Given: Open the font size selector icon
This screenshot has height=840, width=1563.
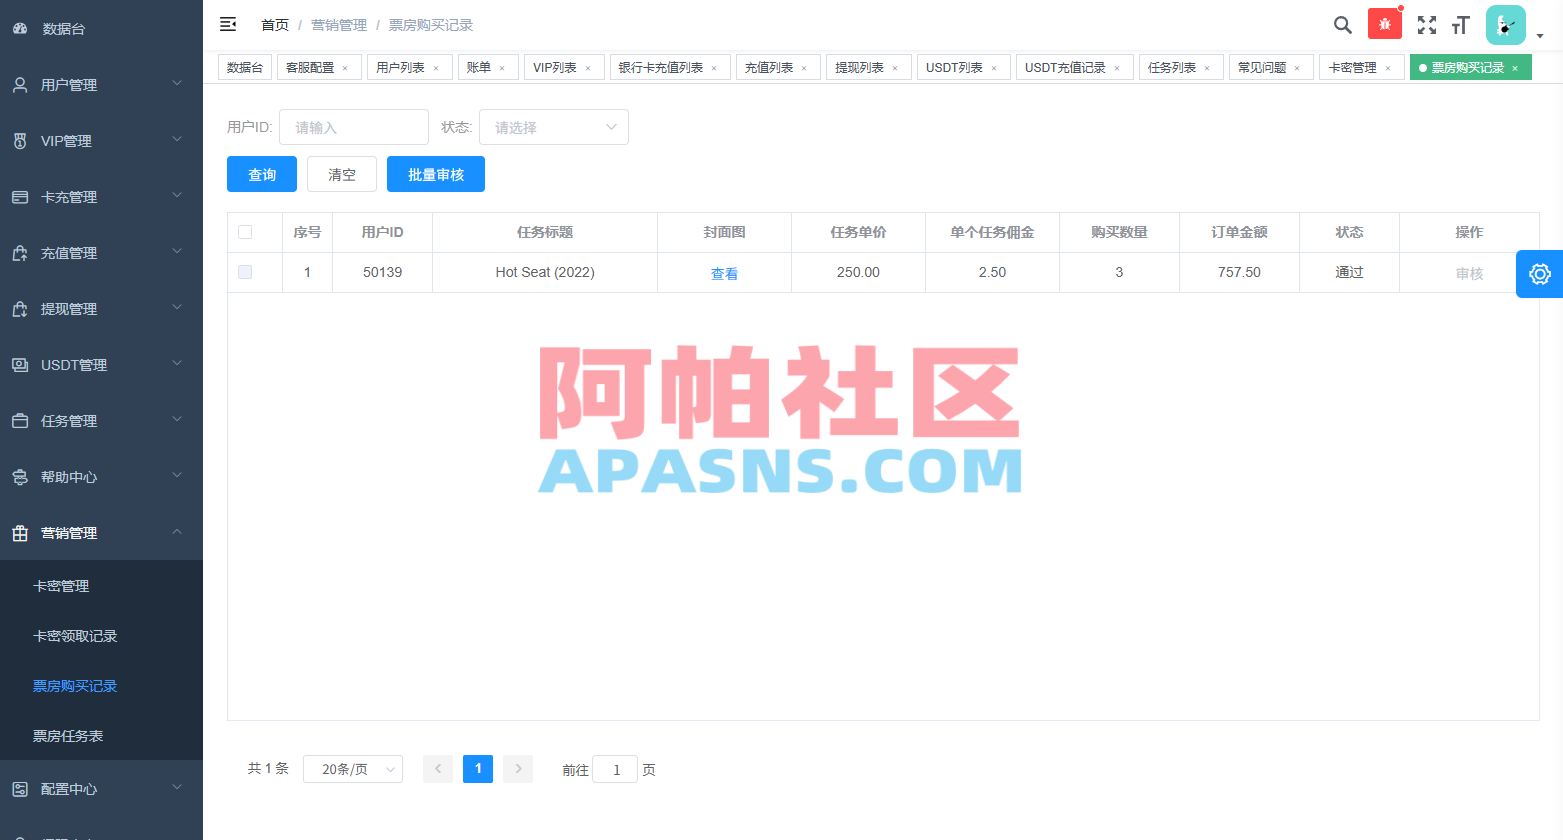Looking at the screenshot, I should pyautogui.click(x=1461, y=25).
